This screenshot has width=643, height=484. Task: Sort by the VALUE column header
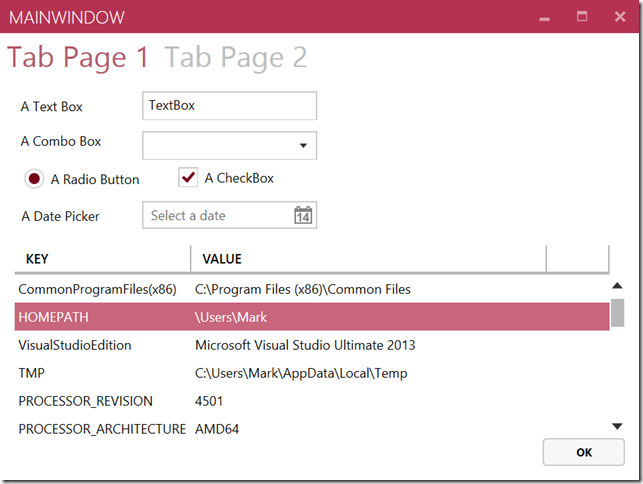368,259
